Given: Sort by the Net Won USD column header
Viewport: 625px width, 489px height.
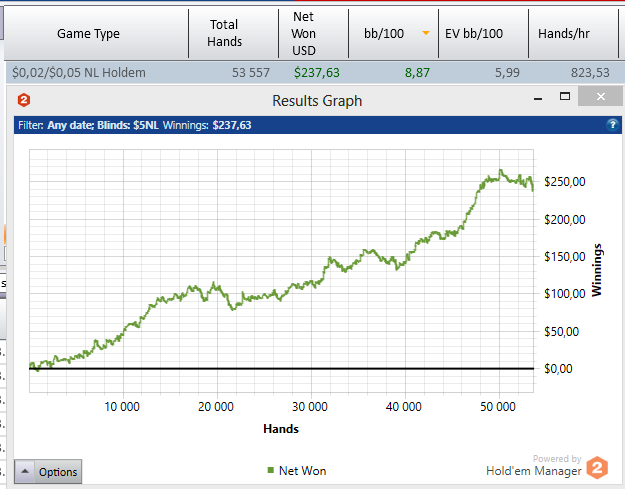Looking at the screenshot, I should pyautogui.click(x=313, y=33).
